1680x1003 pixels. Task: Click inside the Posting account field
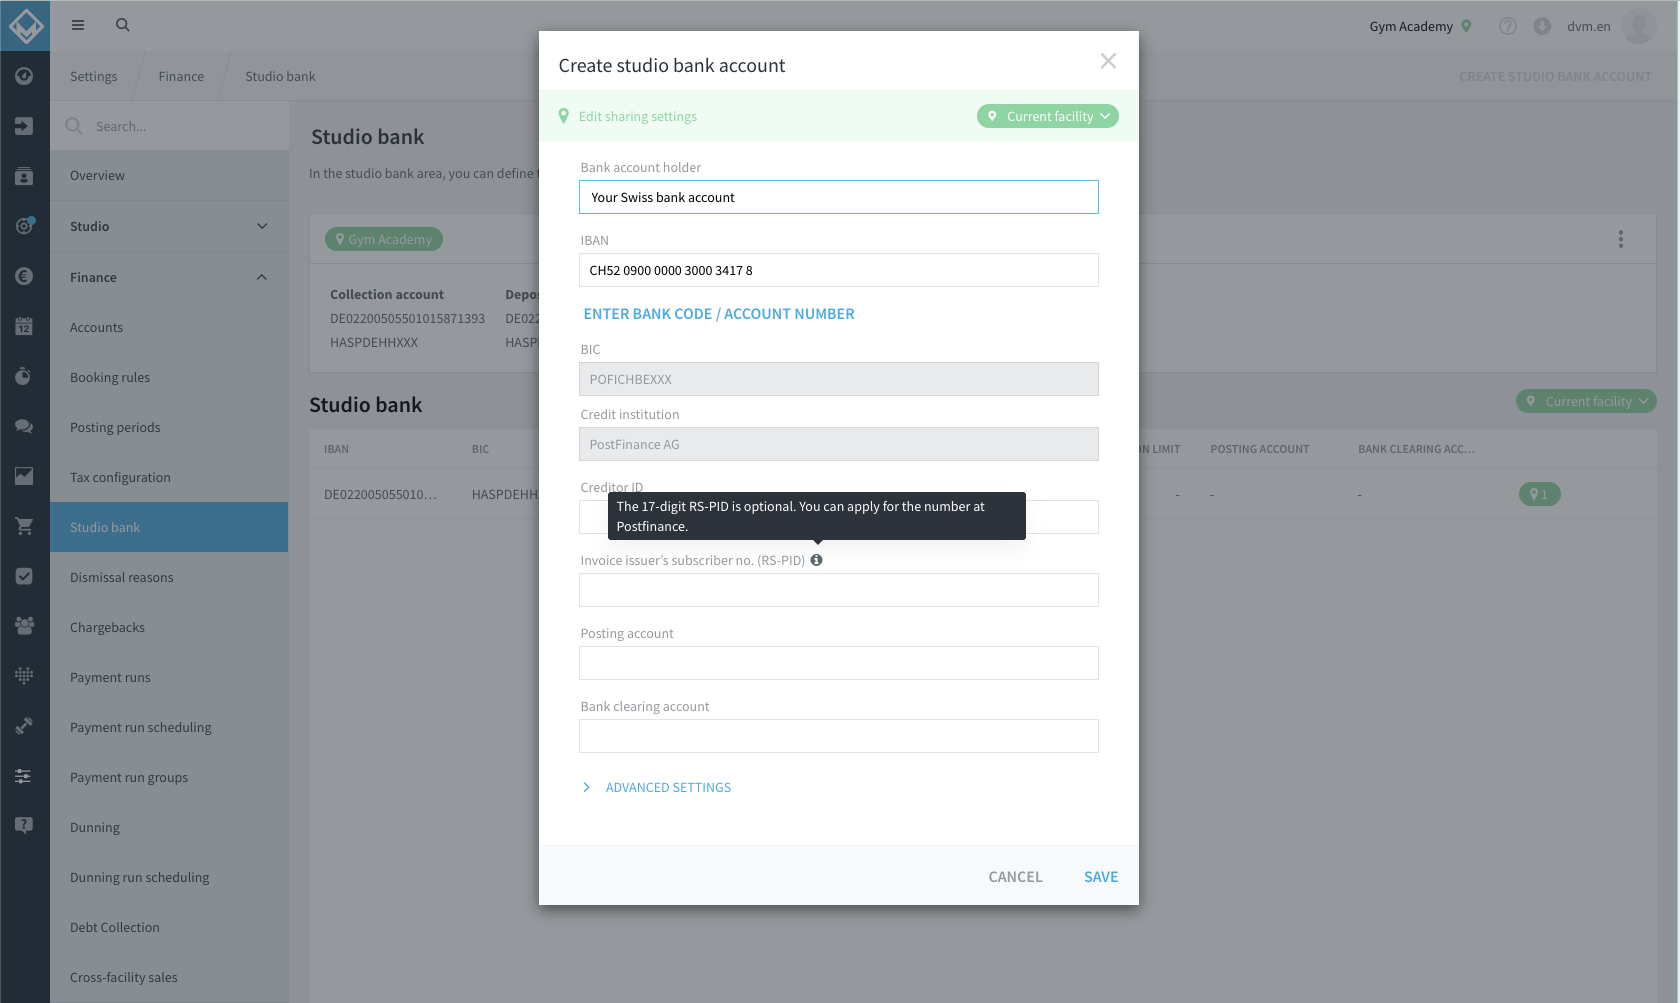pyautogui.click(x=838, y=663)
